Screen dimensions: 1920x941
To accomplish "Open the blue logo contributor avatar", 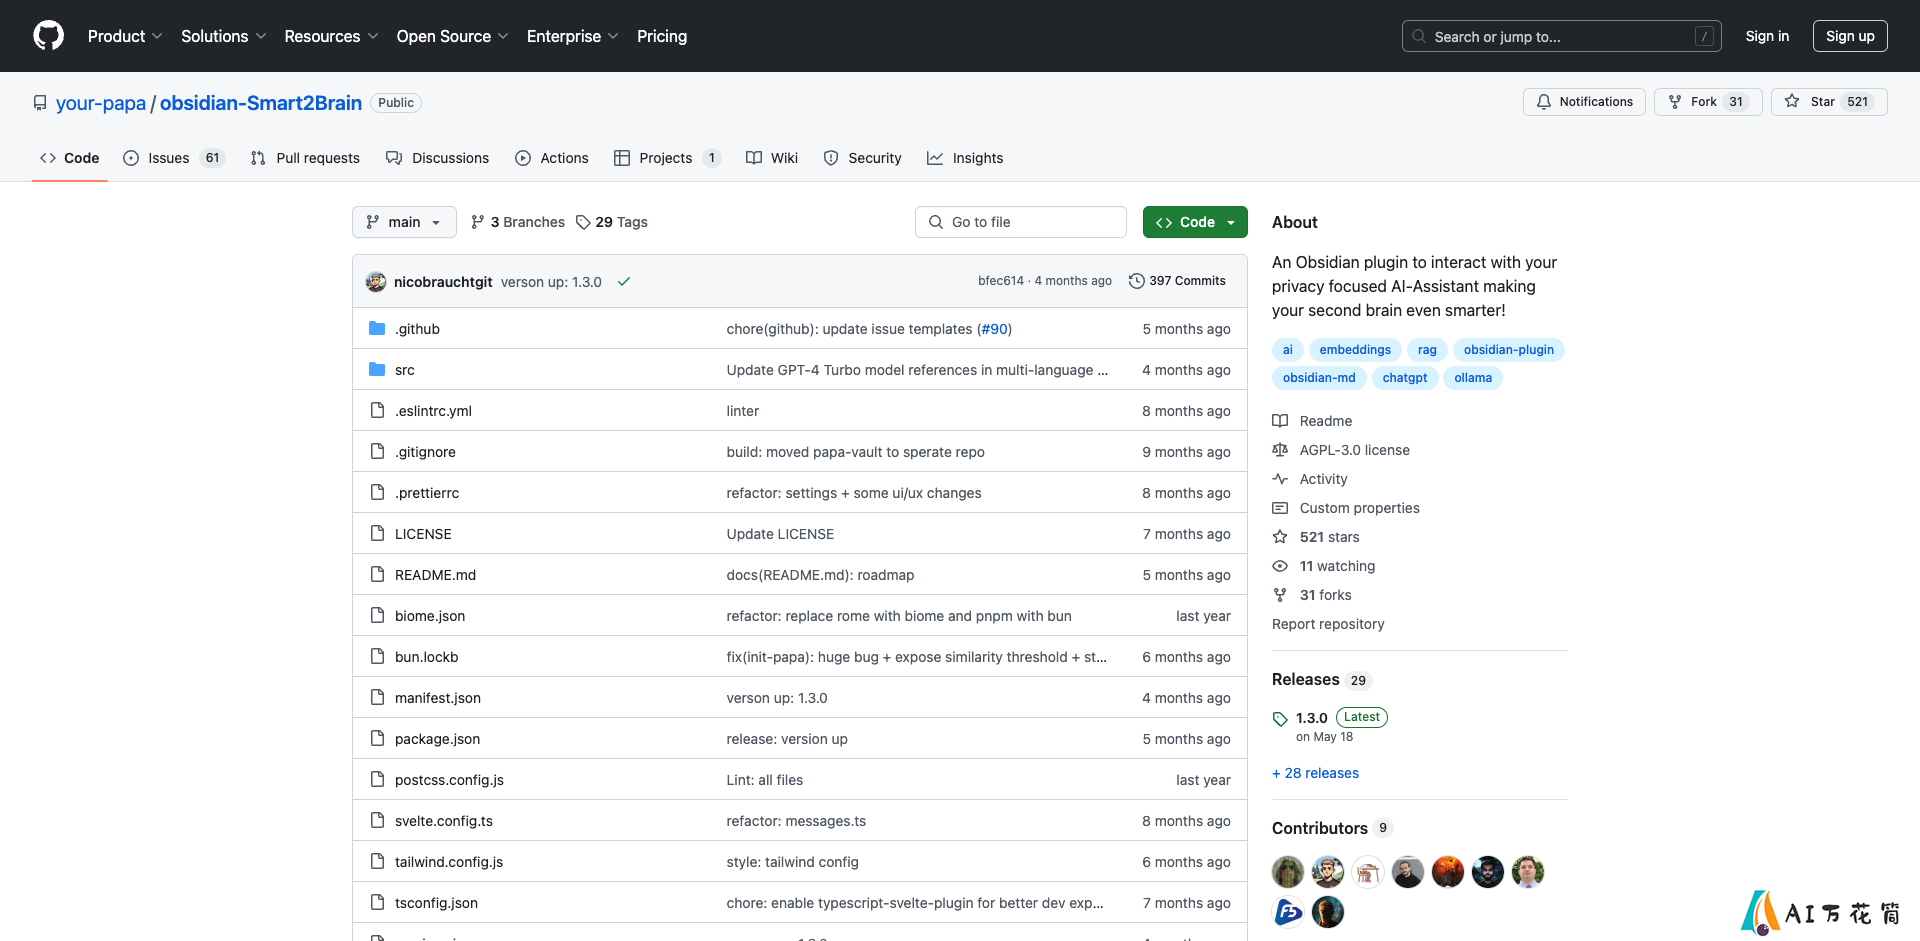I will pos(1288,912).
